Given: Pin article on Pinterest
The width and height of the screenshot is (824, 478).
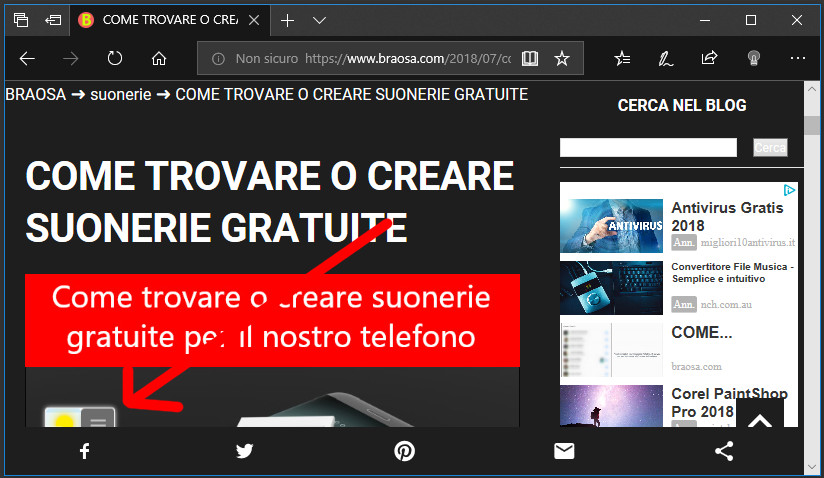Looking at the screenshot, I should pos(404,451).
